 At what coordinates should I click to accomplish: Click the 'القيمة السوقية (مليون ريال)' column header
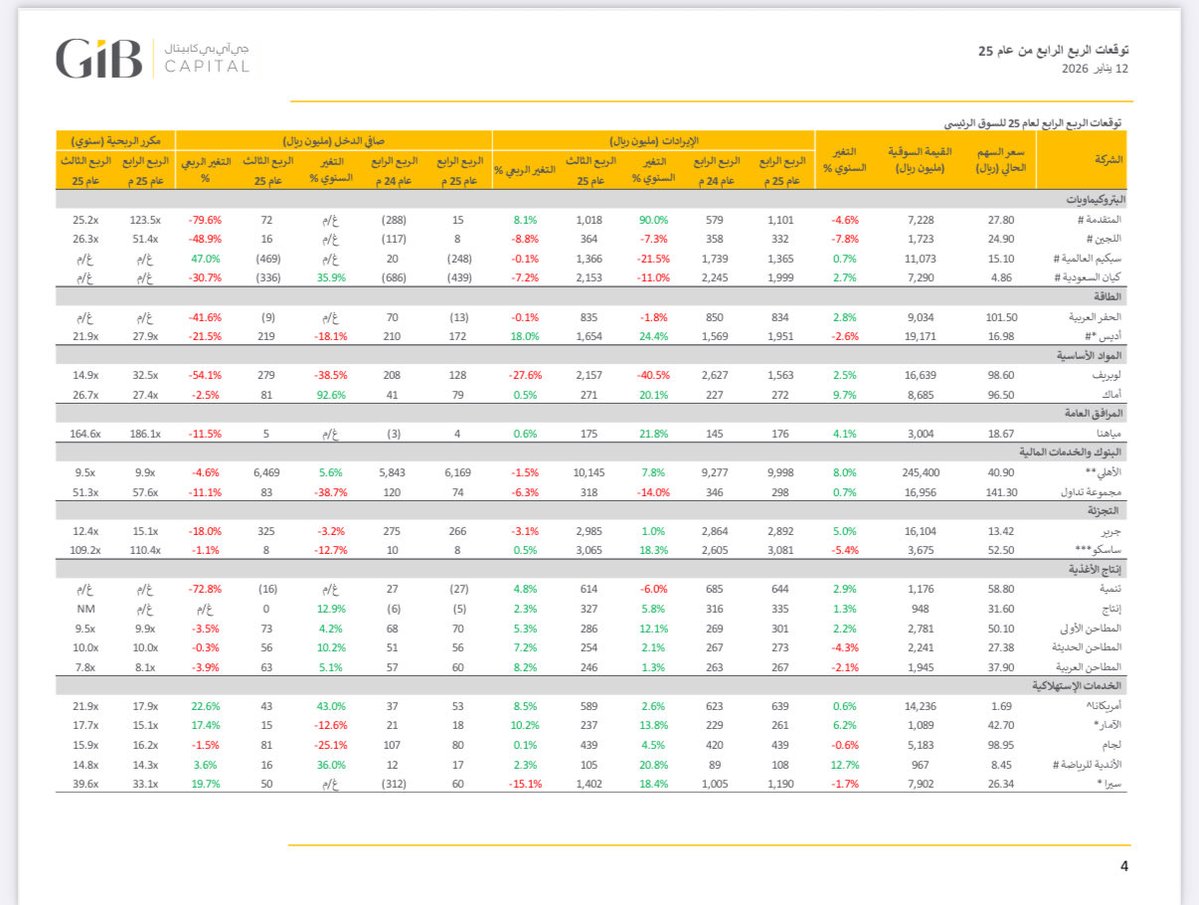(x=920, y=160)
